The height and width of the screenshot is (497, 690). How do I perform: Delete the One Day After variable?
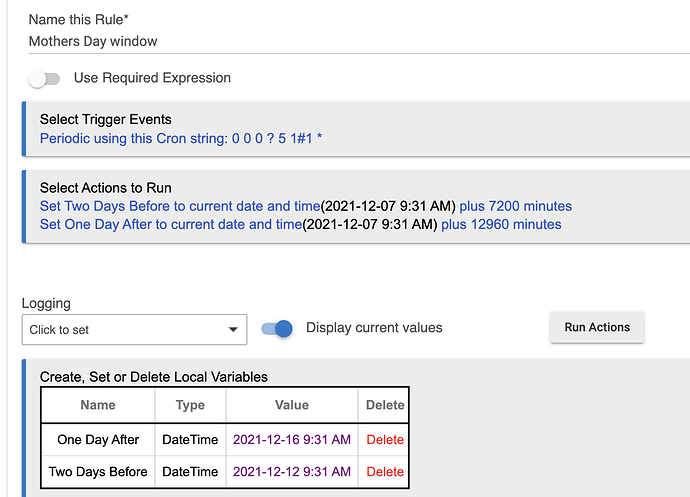point(385,439)
